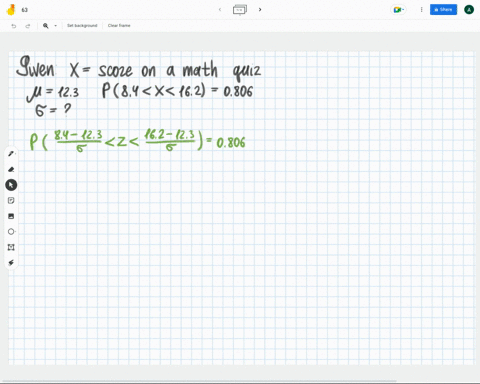The image size is (480, 384).
Task: Click the handwritten '0.806' in green
Action: pos(231,143)
